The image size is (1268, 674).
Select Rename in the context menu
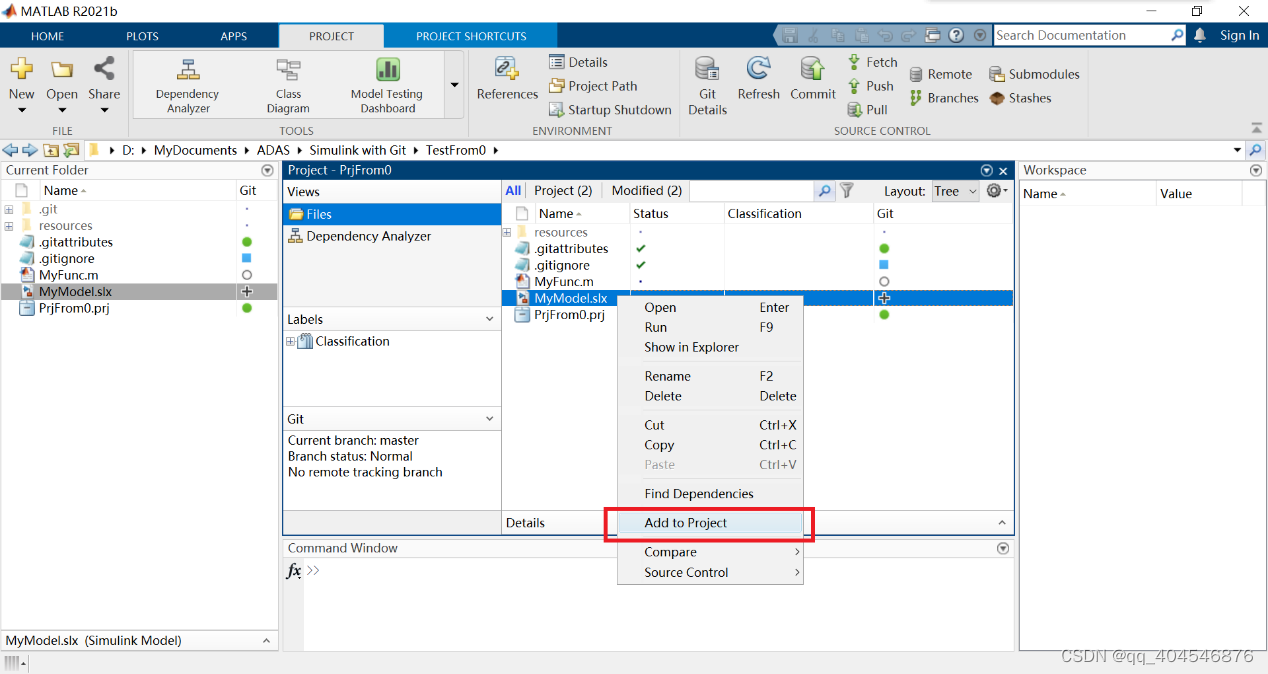(x=710, y=376)
